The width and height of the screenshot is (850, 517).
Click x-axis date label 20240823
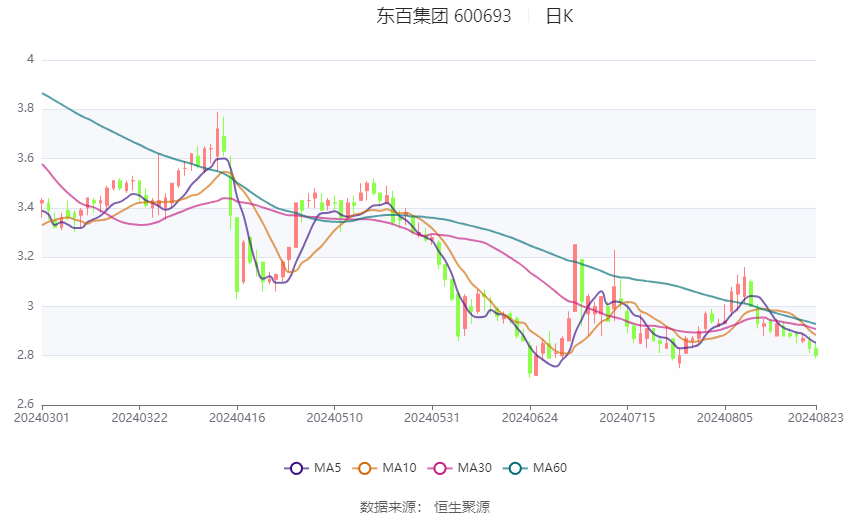(815, 418)
